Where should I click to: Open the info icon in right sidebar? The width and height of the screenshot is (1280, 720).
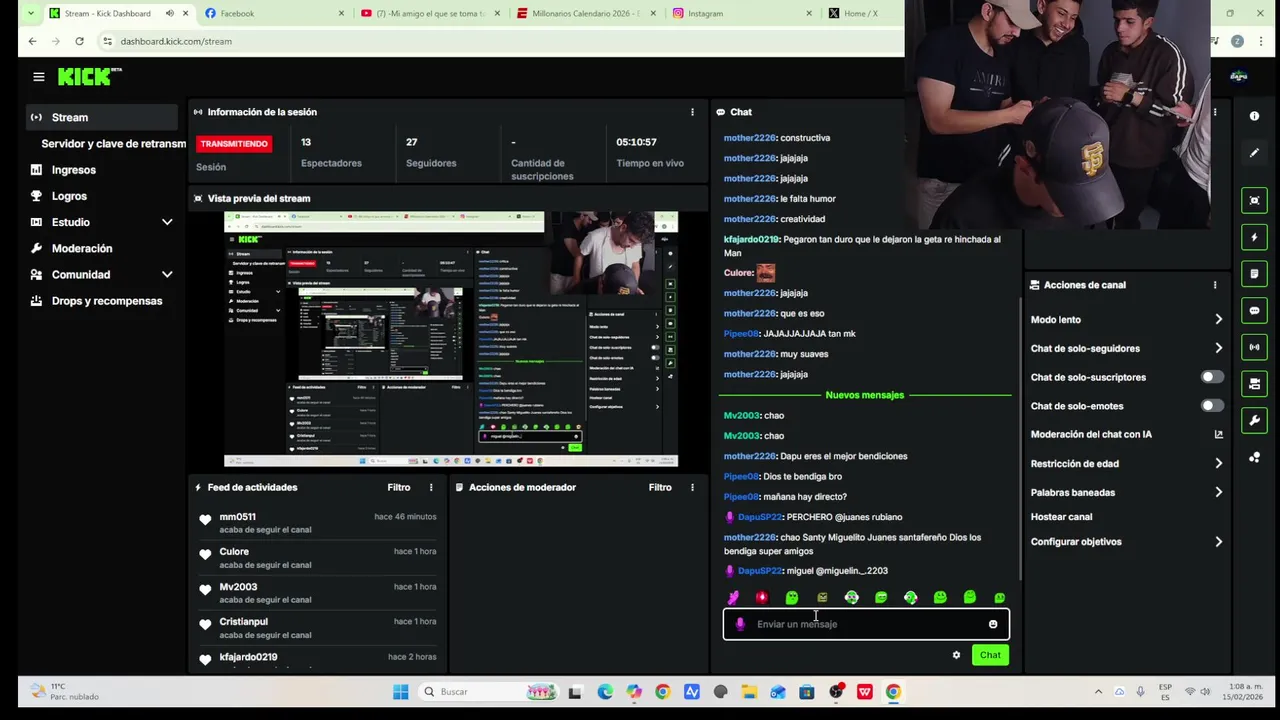1254,116
